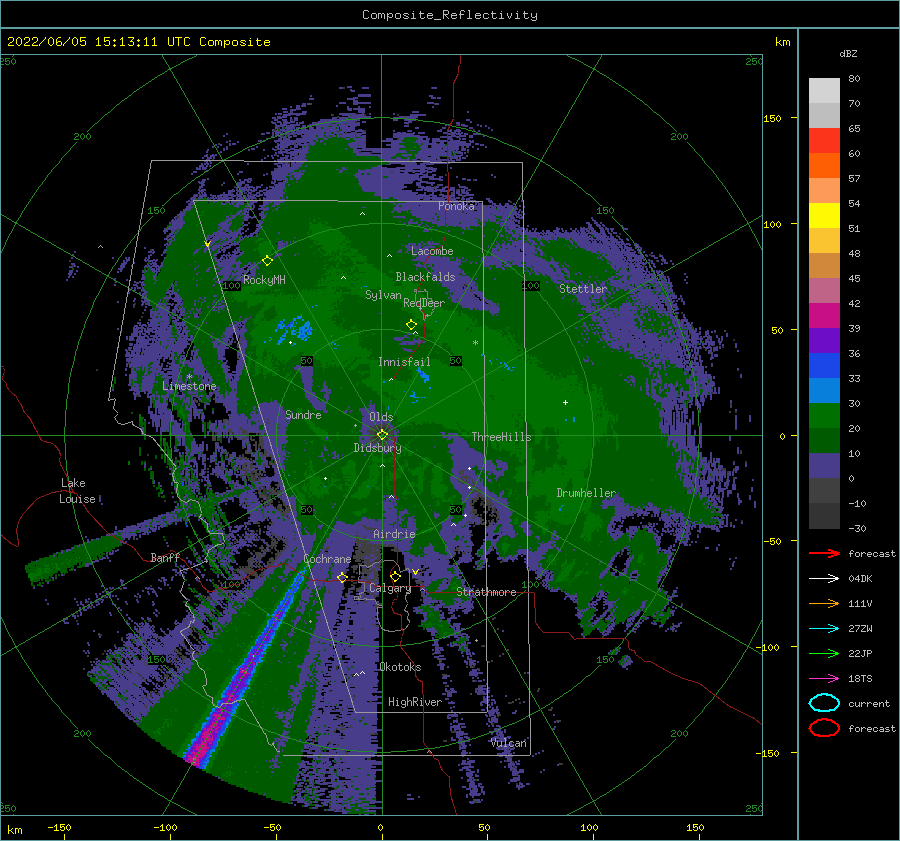Image resolution: width=900 pixels, height=841 pixels.
Task: Click the yellow diamond marker above Calgary label
Action: pyautogui.click(x=395, y=576)
